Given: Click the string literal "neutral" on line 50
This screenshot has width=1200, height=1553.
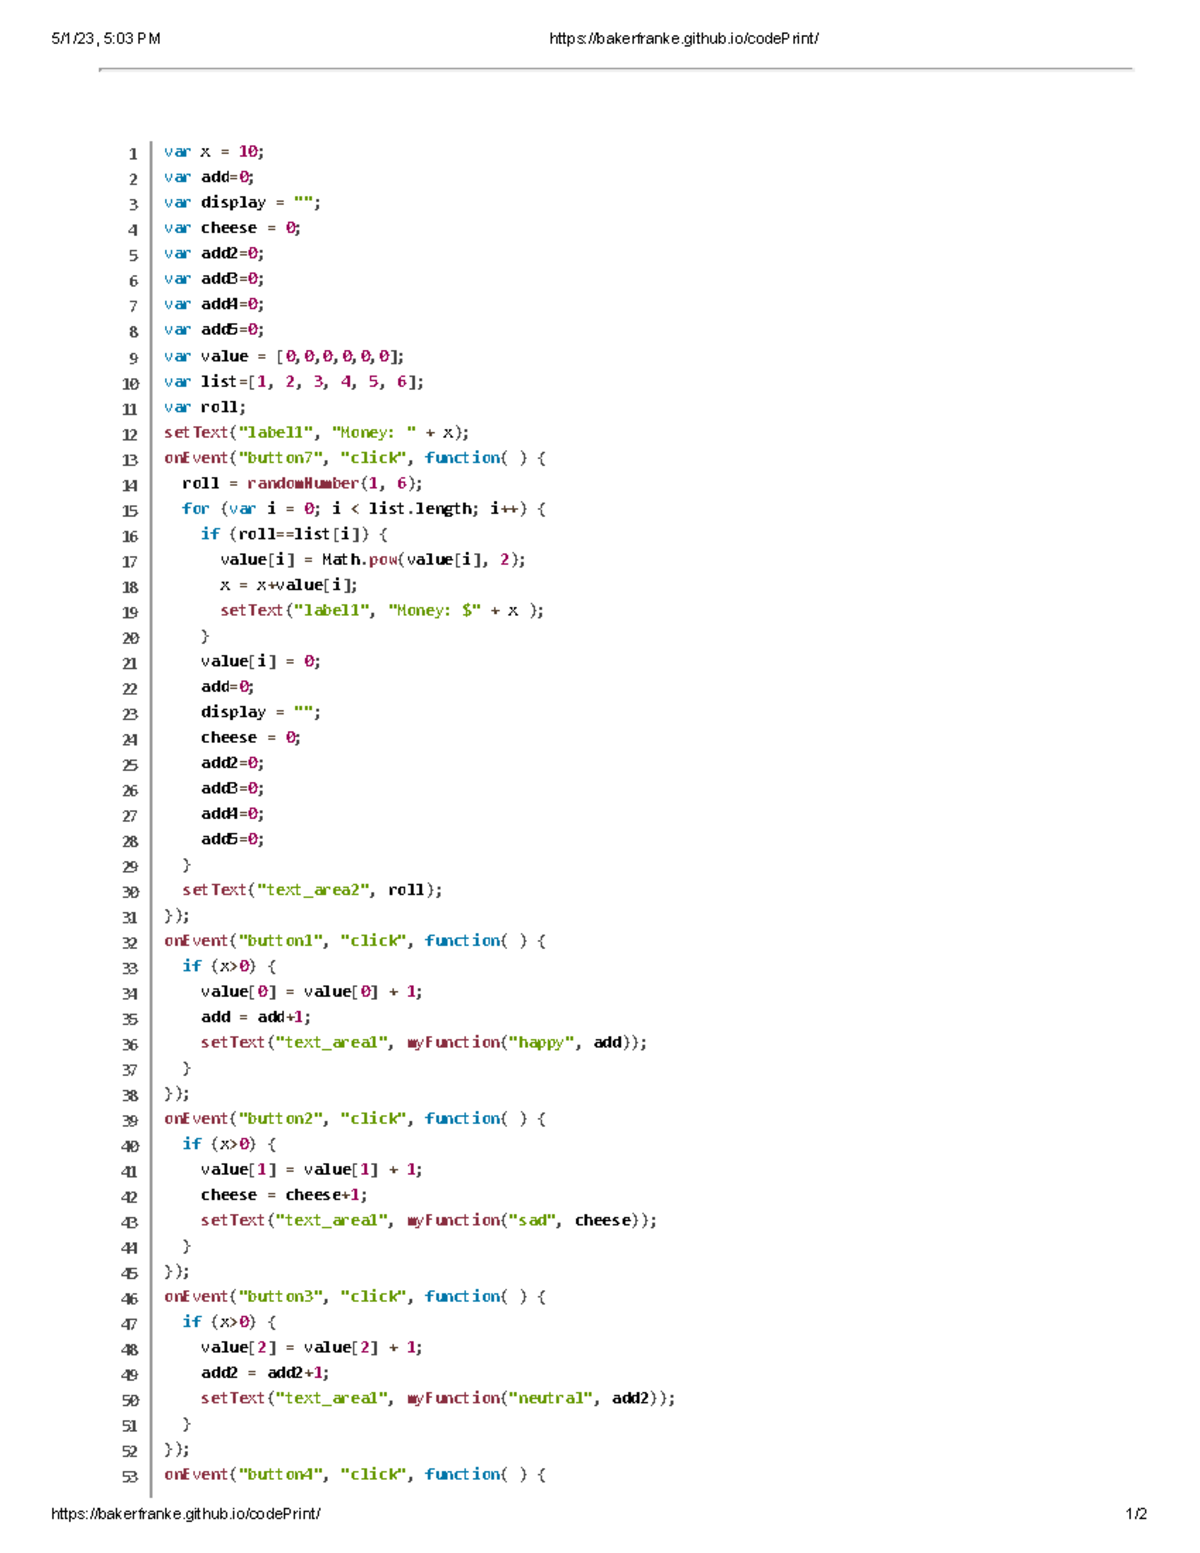Looking at the screenshot, I should coord(551,1398).
